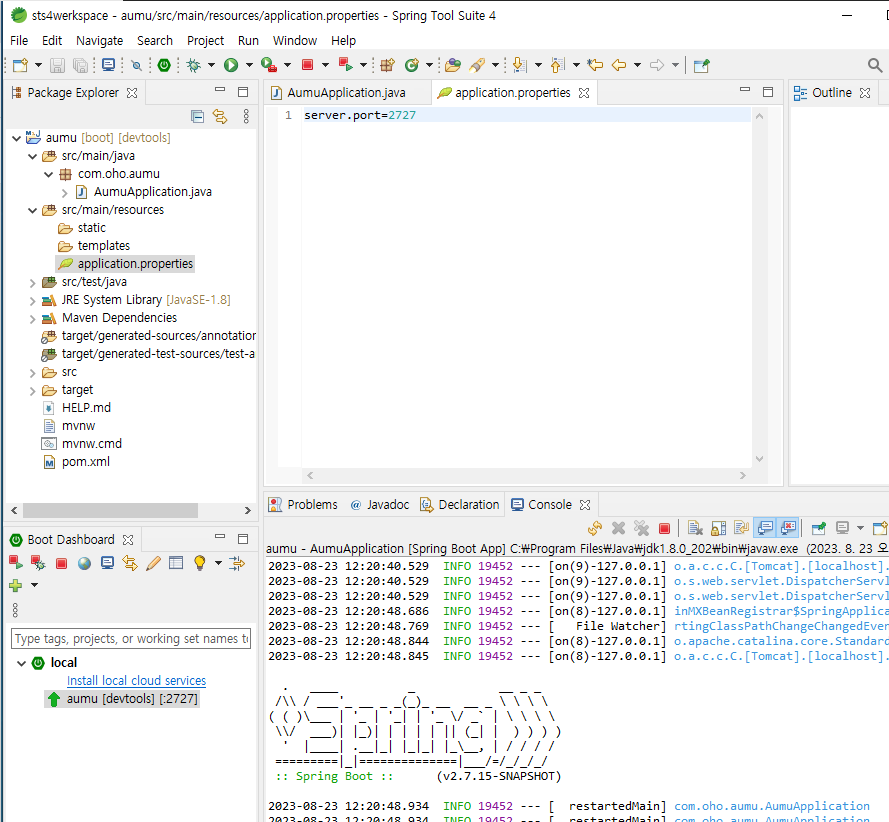Stop app from Boot Dashboard red square
This screenshot has width=889, height=822.
pos(61,563)
